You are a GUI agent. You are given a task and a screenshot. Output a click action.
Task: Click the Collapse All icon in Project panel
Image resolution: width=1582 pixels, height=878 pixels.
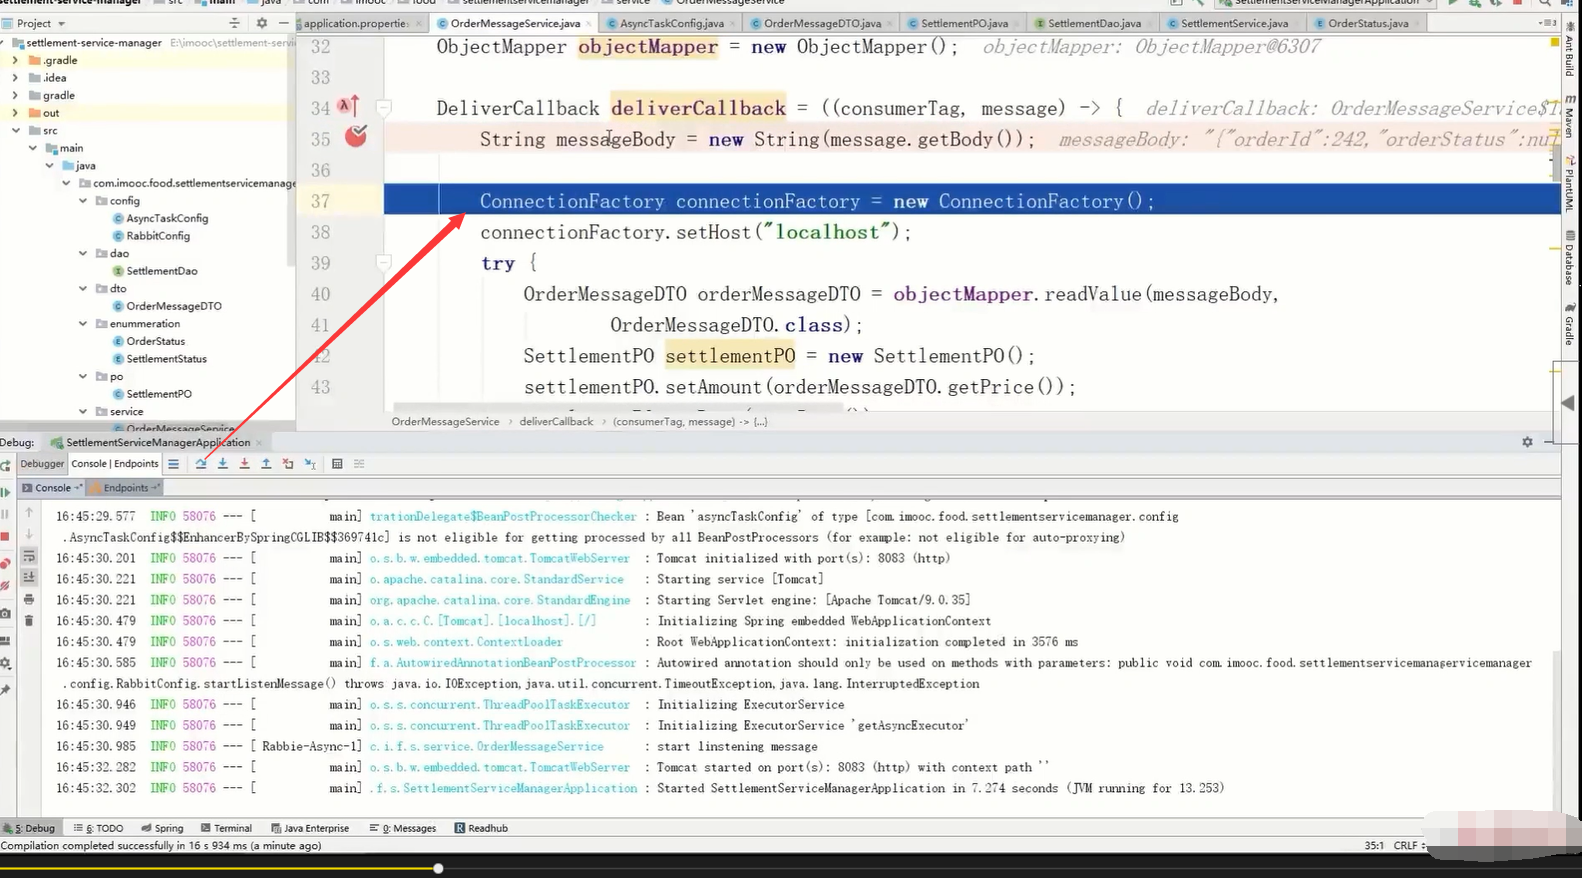tap(235, 23)
